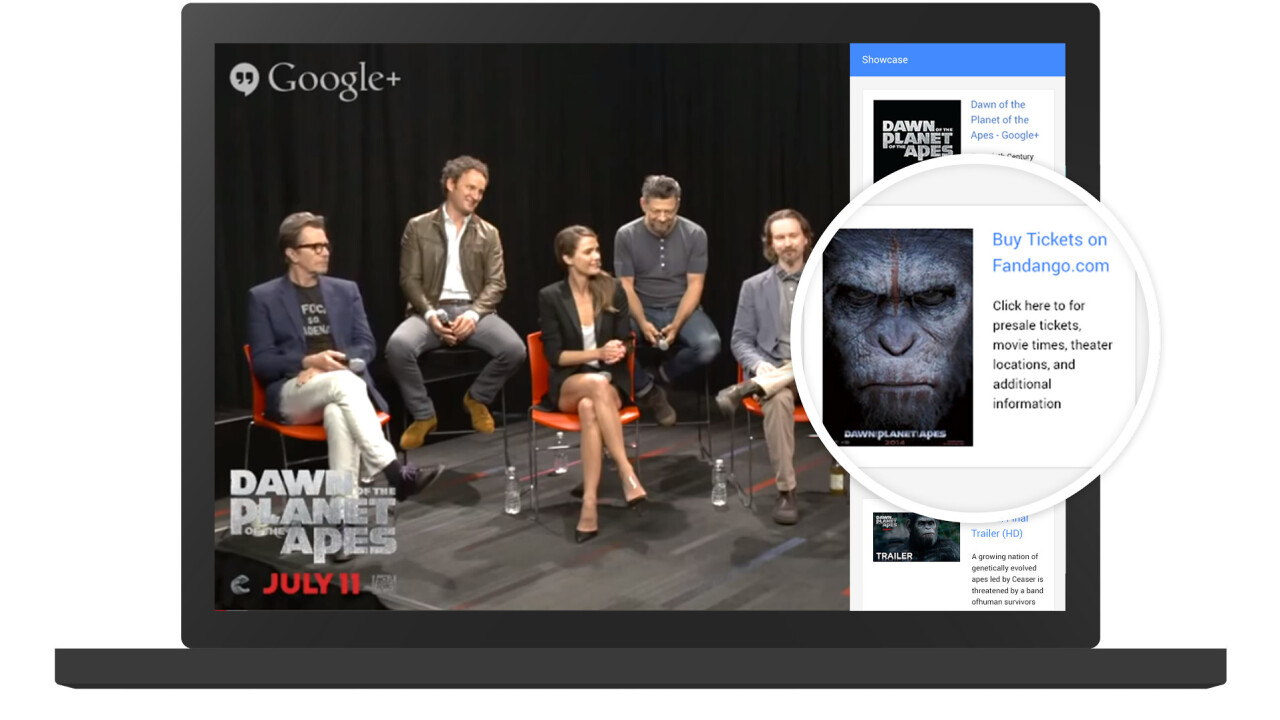Select the Showcase panel header
This screenshot has height=720, width=1280.
(957, 60)
